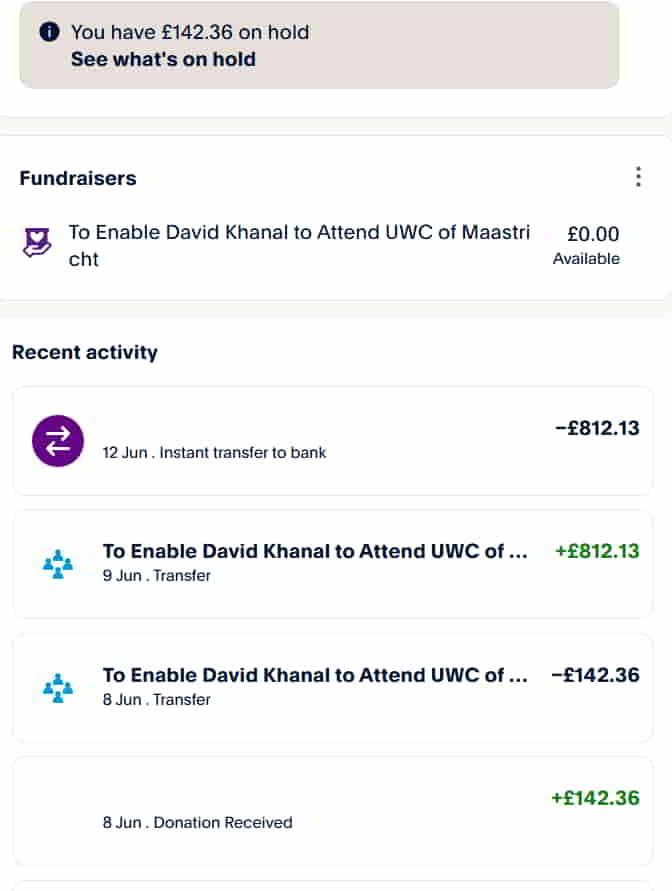672x891 pixels.
Task: Click the circular icon of the 12 Jun activity
Action: (57, 441)
